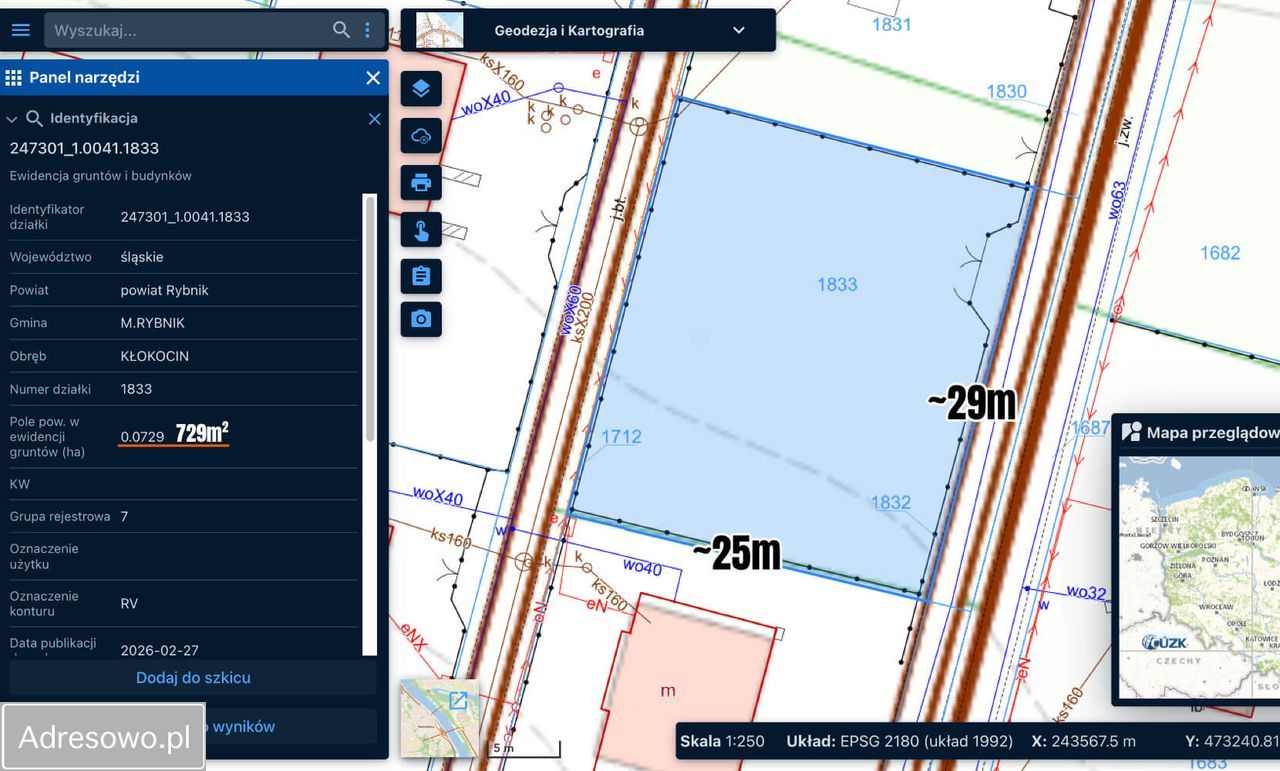Open the print map tool
This screenshot has height=771, width=1280.
(x=421, y=182)
